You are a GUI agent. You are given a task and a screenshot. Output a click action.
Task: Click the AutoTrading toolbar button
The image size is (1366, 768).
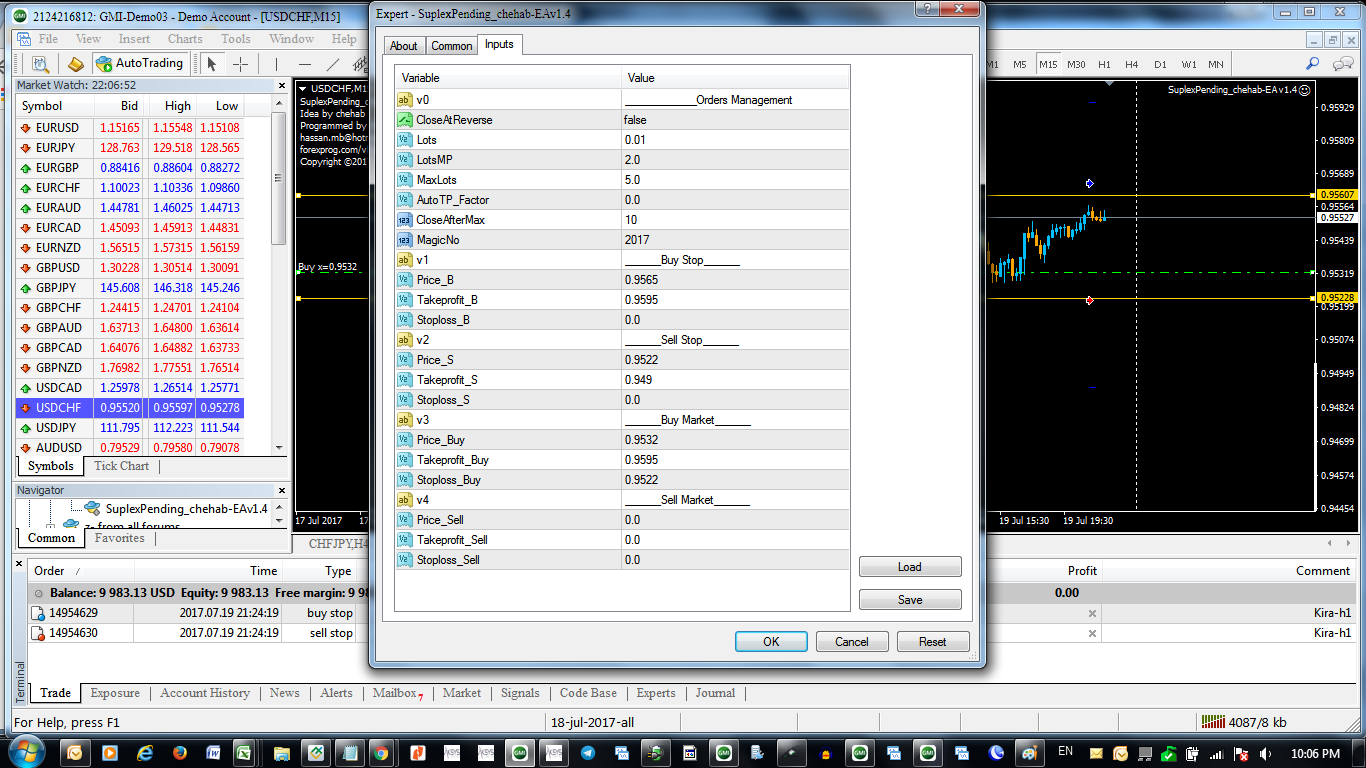(x=140, y=63)
